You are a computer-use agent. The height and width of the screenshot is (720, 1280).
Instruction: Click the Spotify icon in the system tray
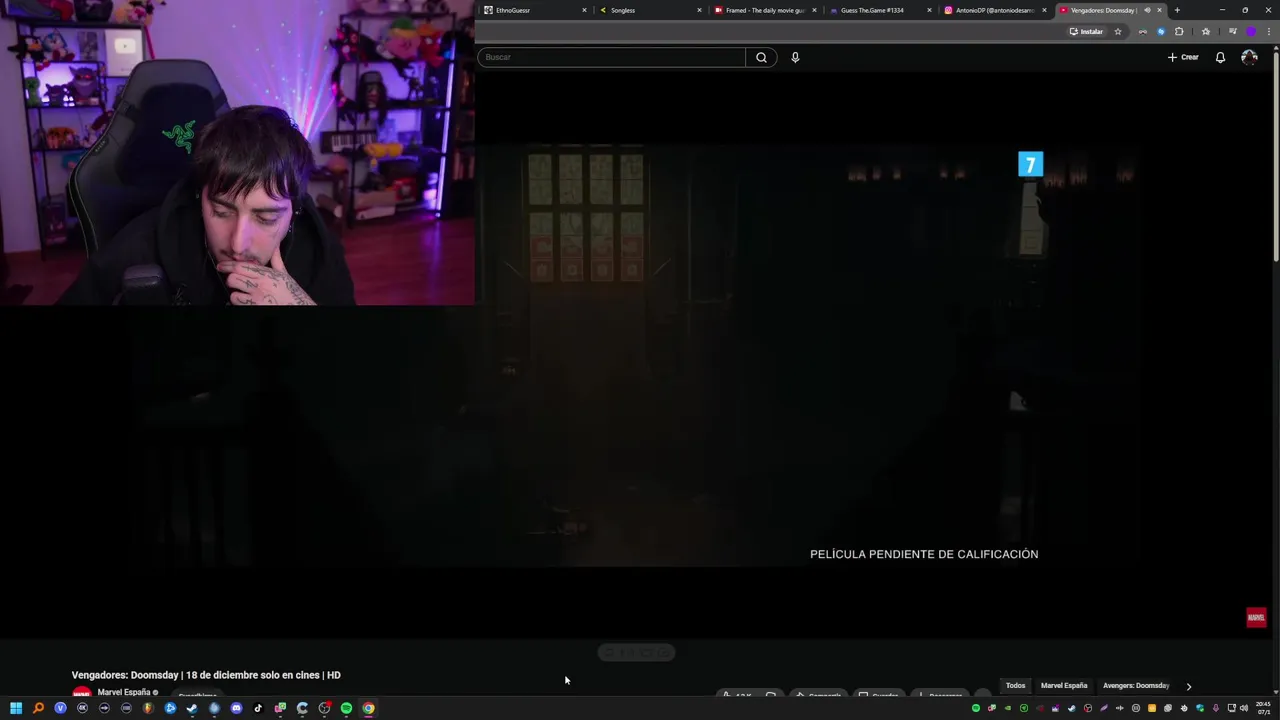976,708
